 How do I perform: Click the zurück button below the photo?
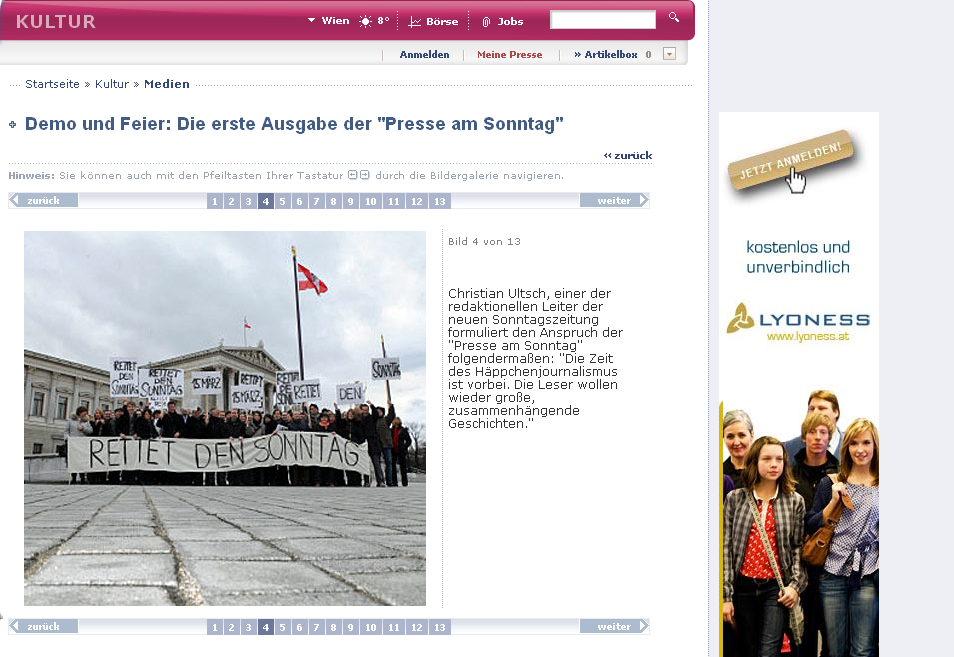pyautogui.click(x=43, y=626)
